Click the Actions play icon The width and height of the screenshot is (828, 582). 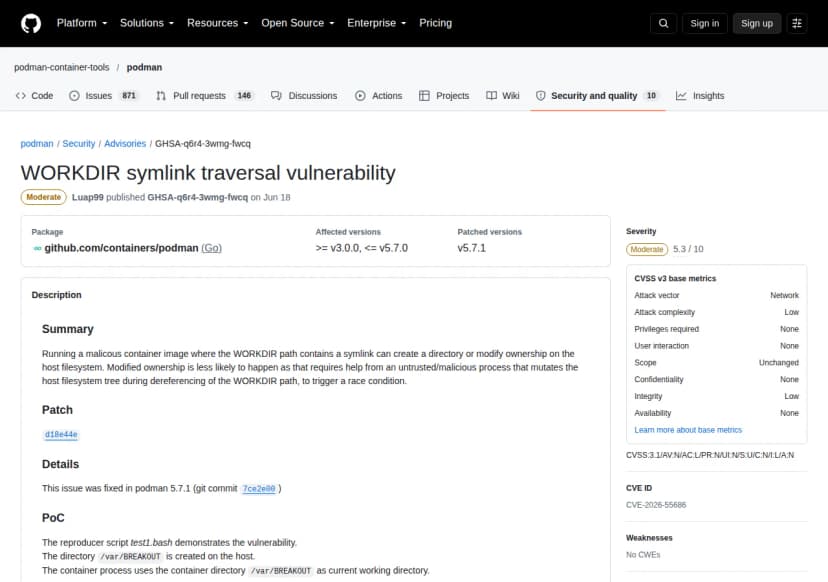pyautogui.click(x=360, y=96)
